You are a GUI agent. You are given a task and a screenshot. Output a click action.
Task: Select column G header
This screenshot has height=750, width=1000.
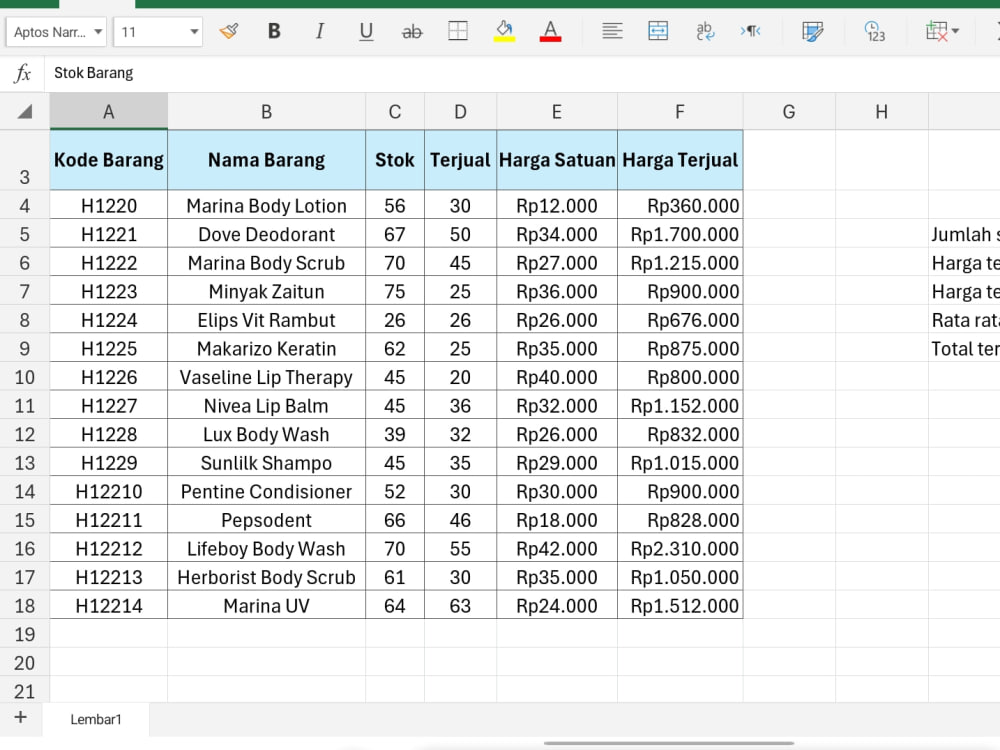click(x=789, y=112)
